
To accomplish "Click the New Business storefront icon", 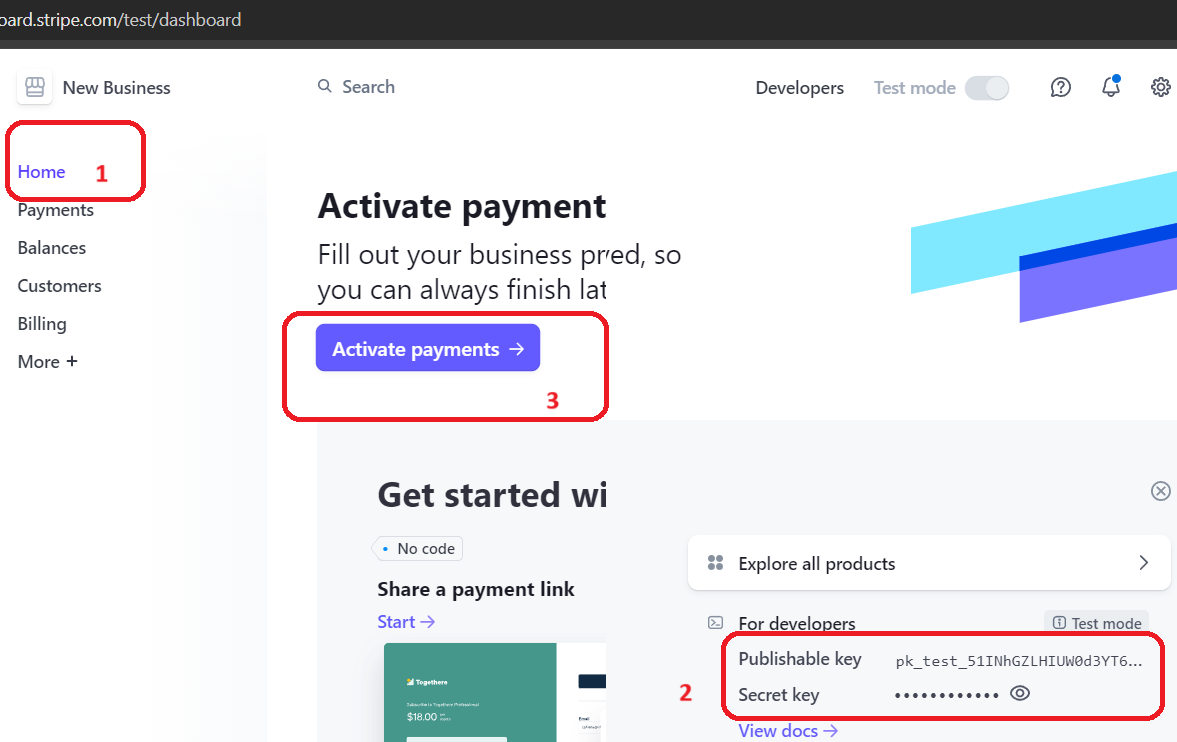I will [34, 87].
